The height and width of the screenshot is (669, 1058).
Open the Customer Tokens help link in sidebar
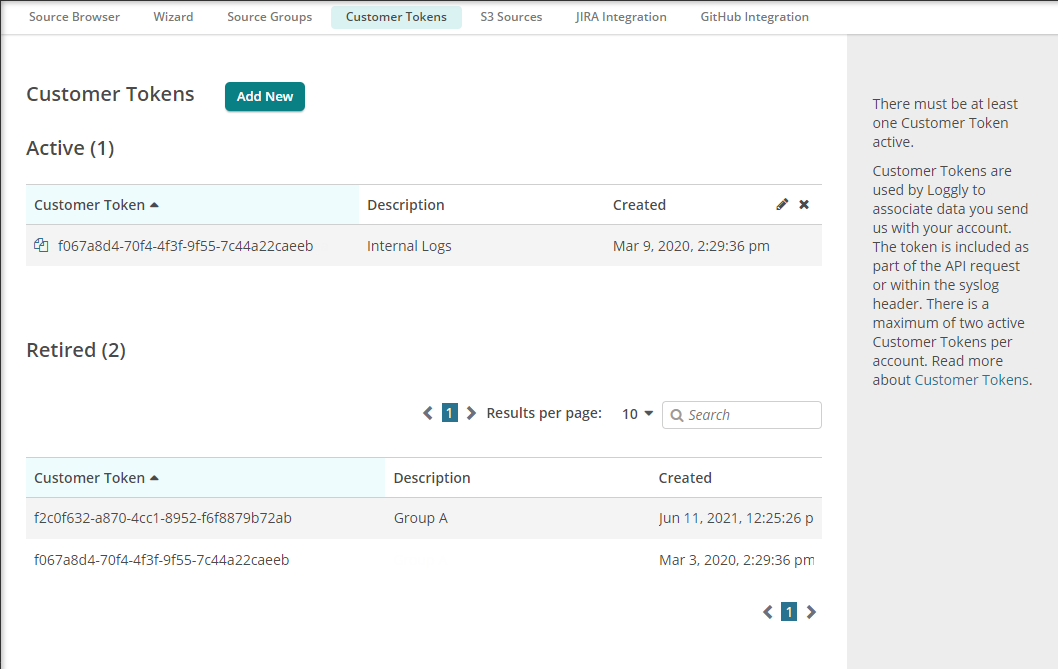971,380
